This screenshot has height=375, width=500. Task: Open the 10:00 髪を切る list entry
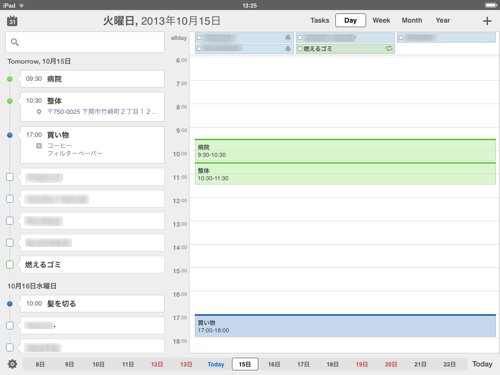click(x=92, y=304)
